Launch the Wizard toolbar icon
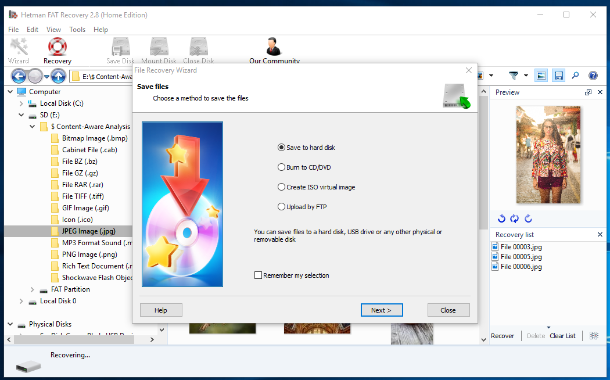The height and width of the screenshot is (380, 610). pyautogui.click(x=18, y=51)
